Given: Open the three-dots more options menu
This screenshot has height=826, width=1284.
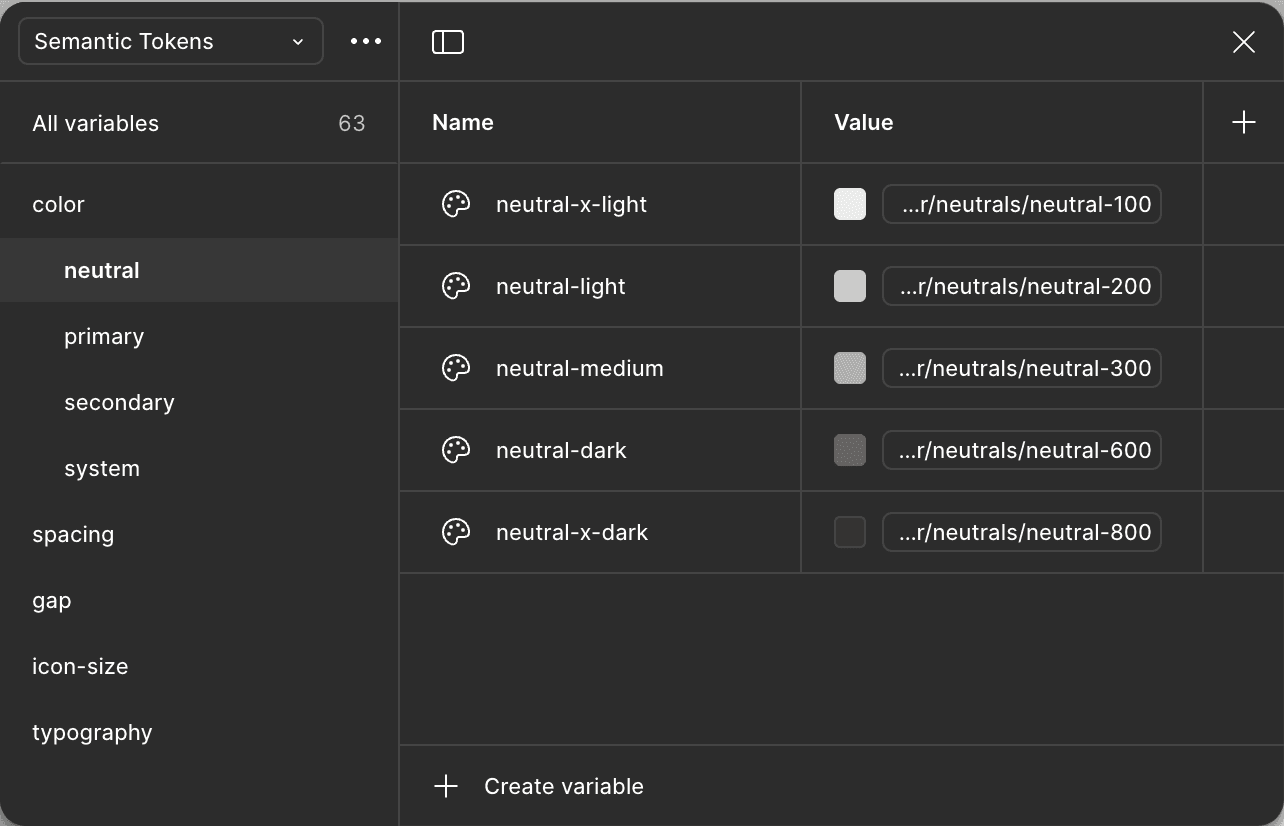Looking at the screenshot, I should coord(366,41).
